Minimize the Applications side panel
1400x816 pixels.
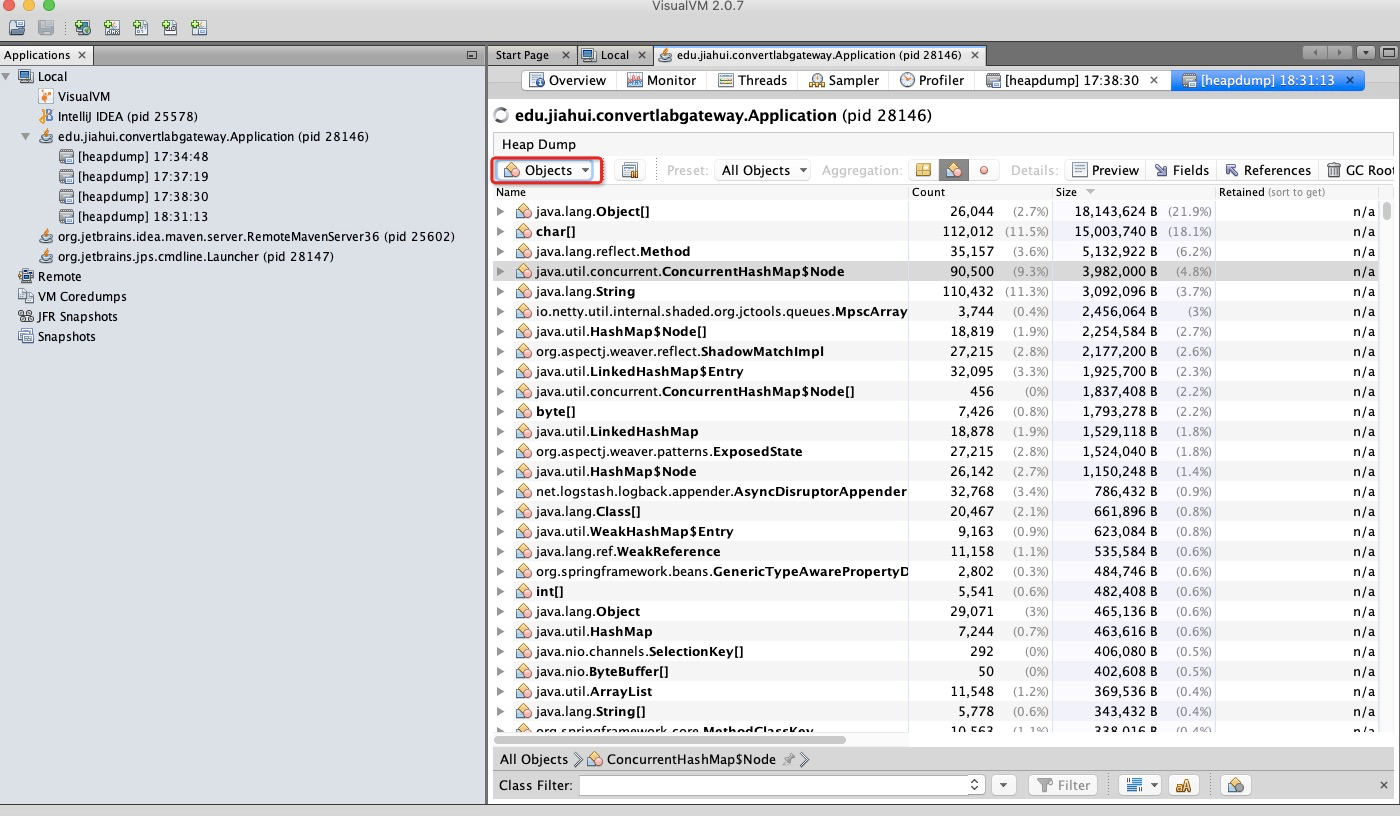click(x=471, y=55)
